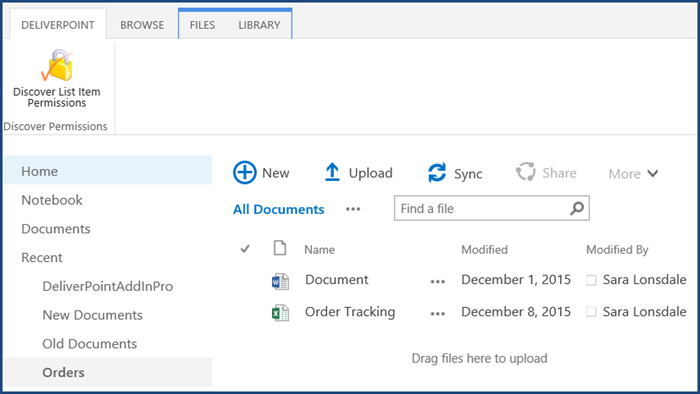700x394 pixels.
Task: Click the Drag files here to upload text
Action: pos(479,358)
